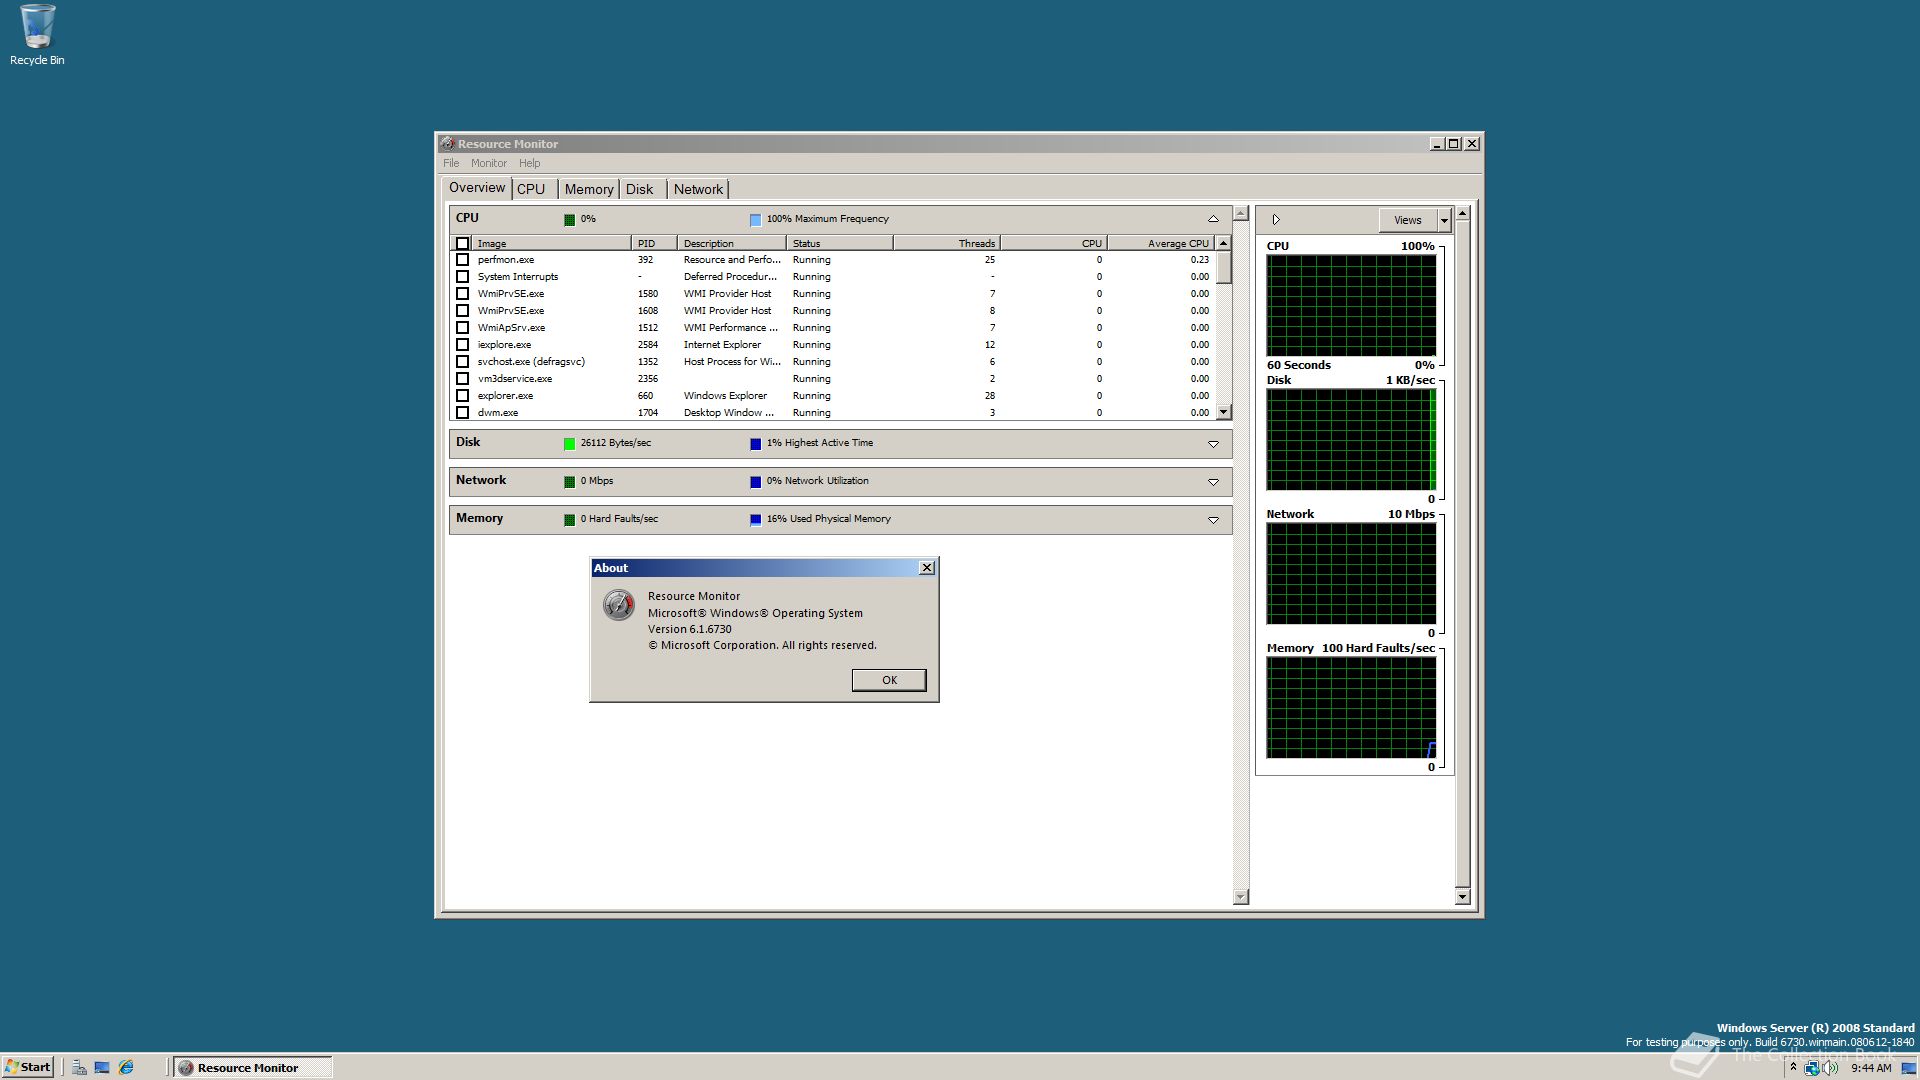Click OK in About dialog
Screen dimensions: 1920x1080
click(889, 680)
